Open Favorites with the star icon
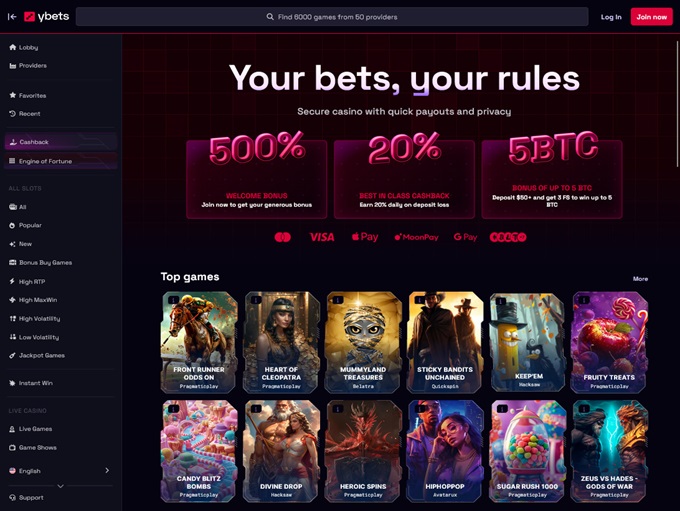Viewport: 680px width, 511px height. [x=13, y=95]
